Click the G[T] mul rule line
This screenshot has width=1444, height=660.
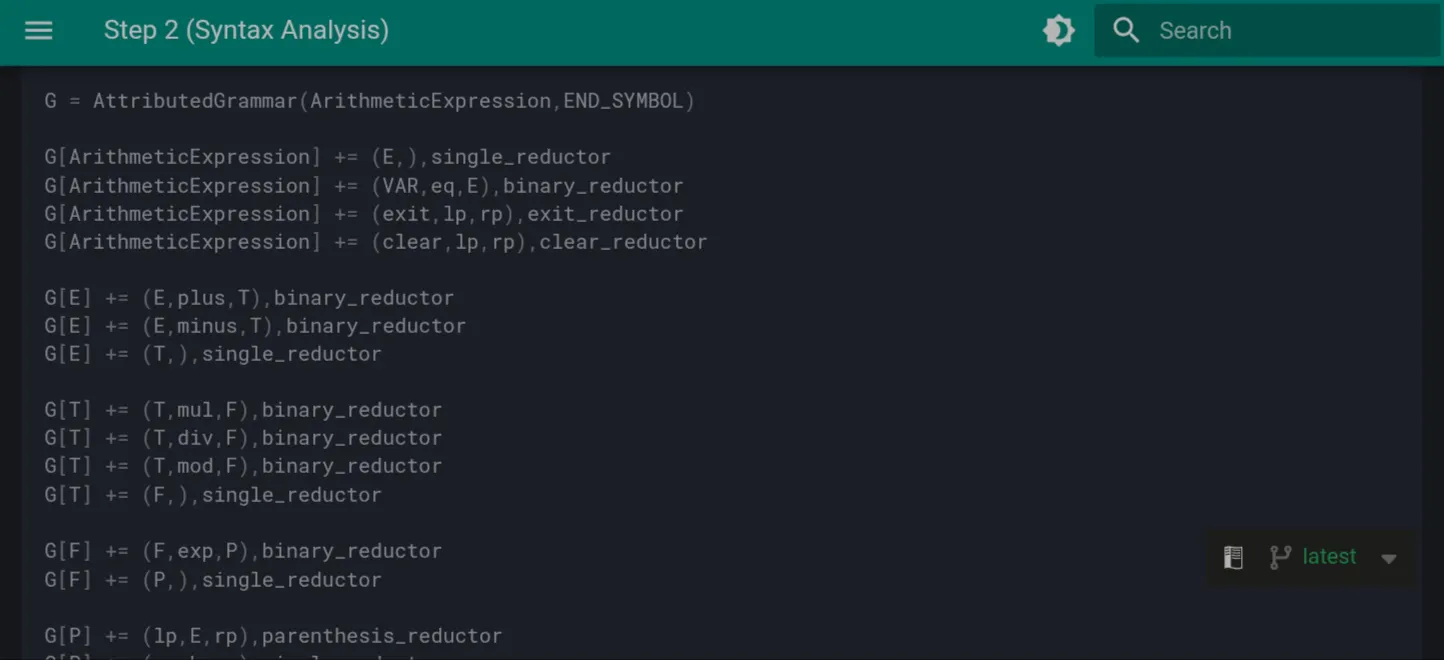(243, 410)
